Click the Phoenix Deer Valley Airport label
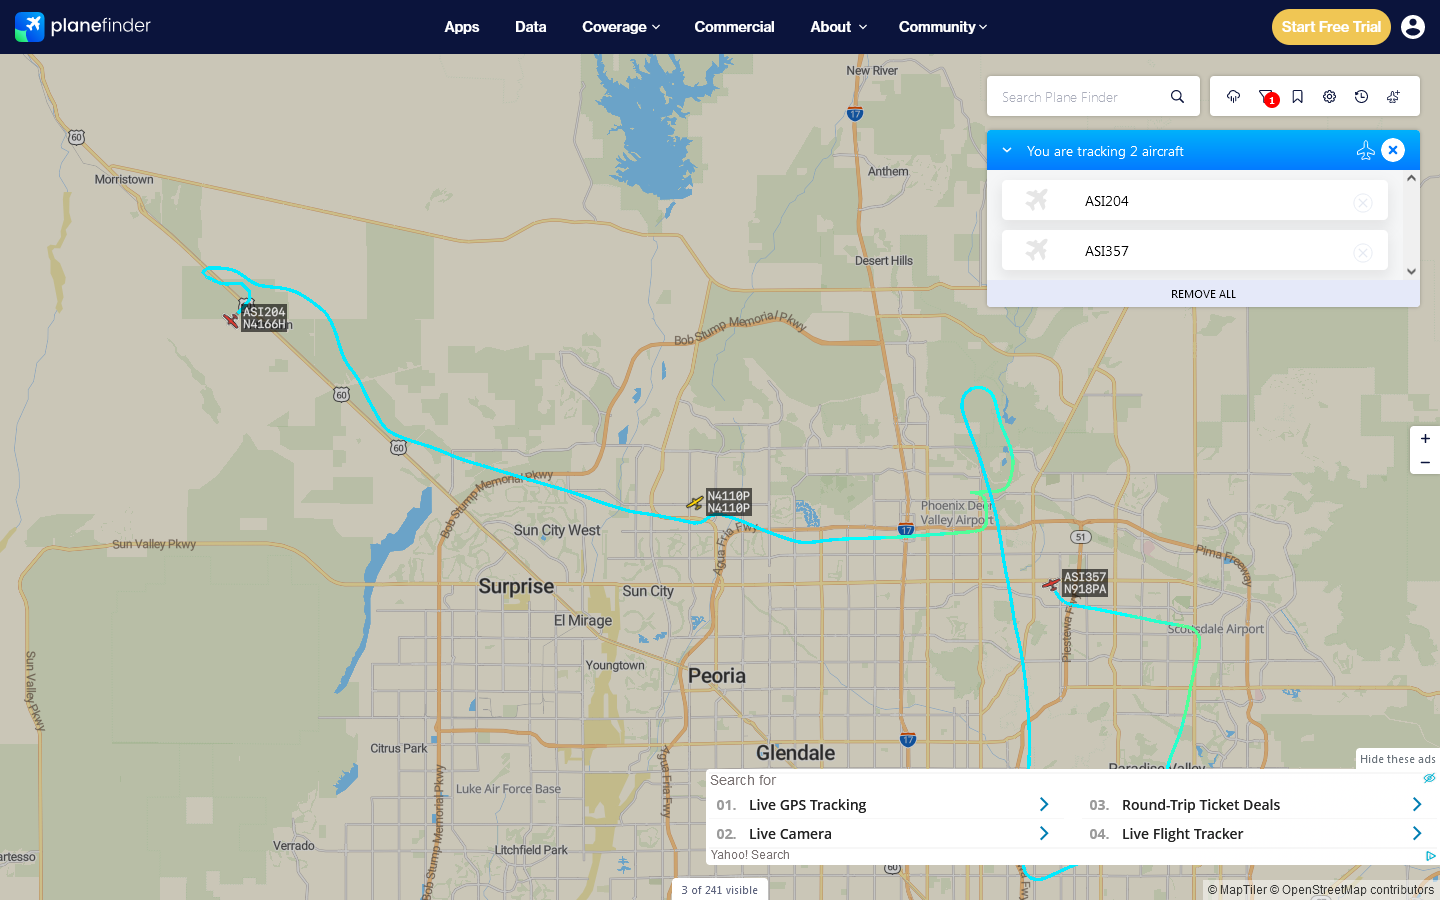1440x900 pixels. (x=956, y=513)
